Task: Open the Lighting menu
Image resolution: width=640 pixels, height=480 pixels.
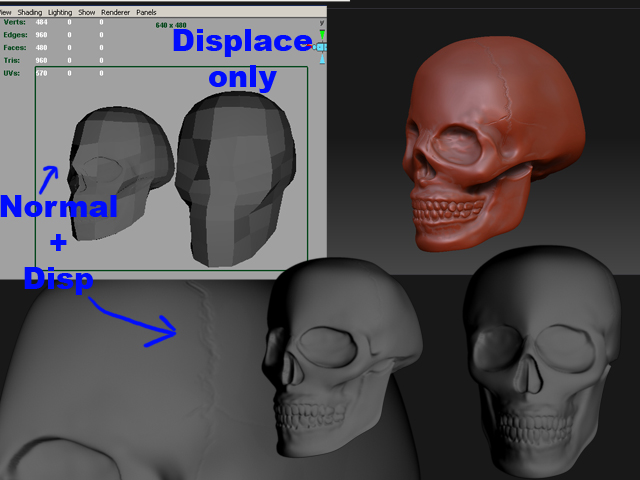Action: [x=60, y=12]
